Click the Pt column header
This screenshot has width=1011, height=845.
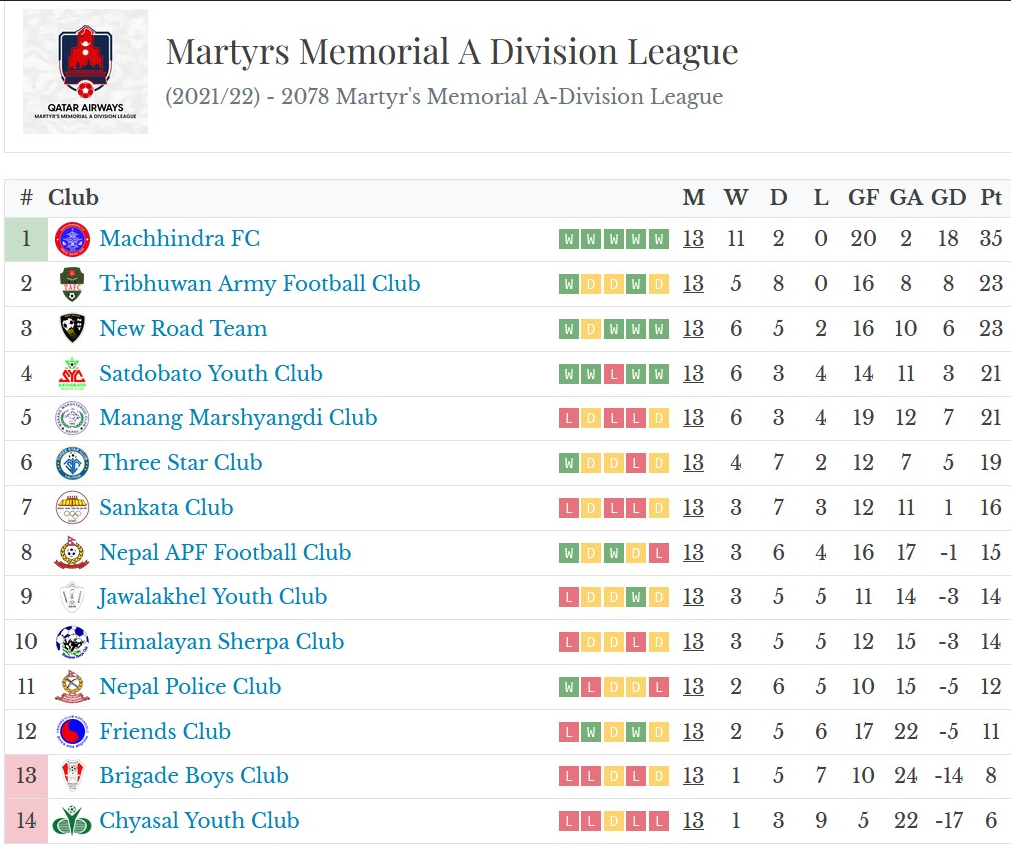point(990,198)
